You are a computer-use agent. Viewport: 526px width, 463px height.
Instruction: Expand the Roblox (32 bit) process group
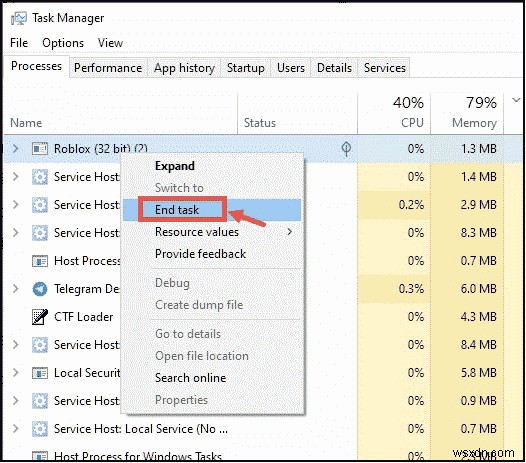tap(15, 149)
